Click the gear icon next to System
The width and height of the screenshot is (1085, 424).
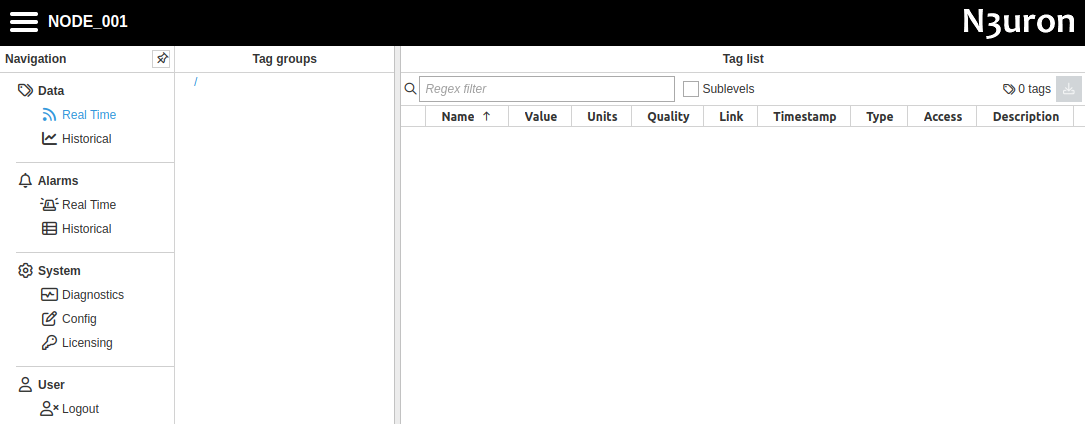click(x=26, y=271)
